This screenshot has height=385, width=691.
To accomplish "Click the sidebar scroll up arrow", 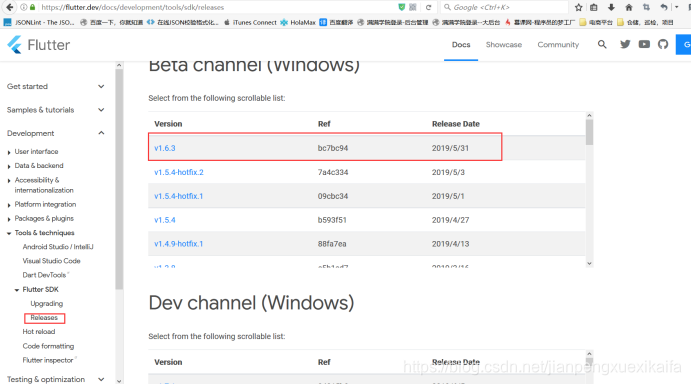I will pos(119,65).
